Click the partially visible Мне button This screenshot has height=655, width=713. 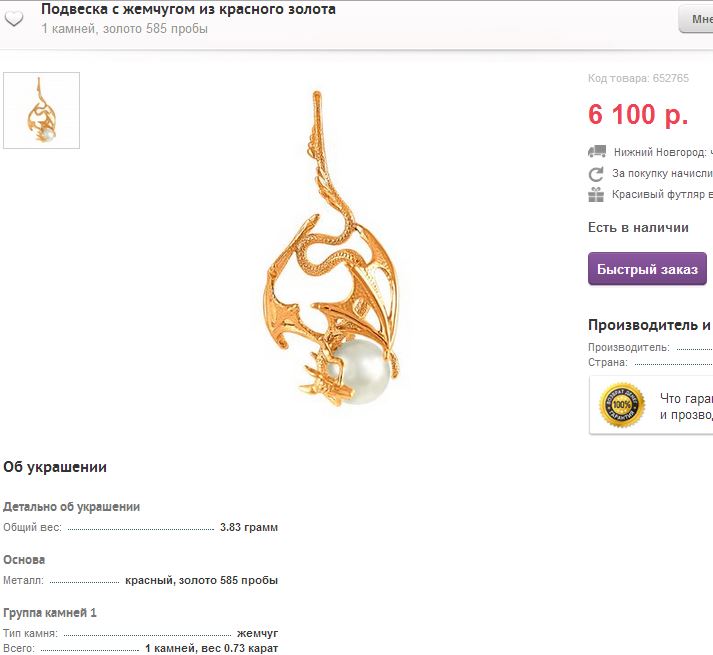click(x=696, y=19)
